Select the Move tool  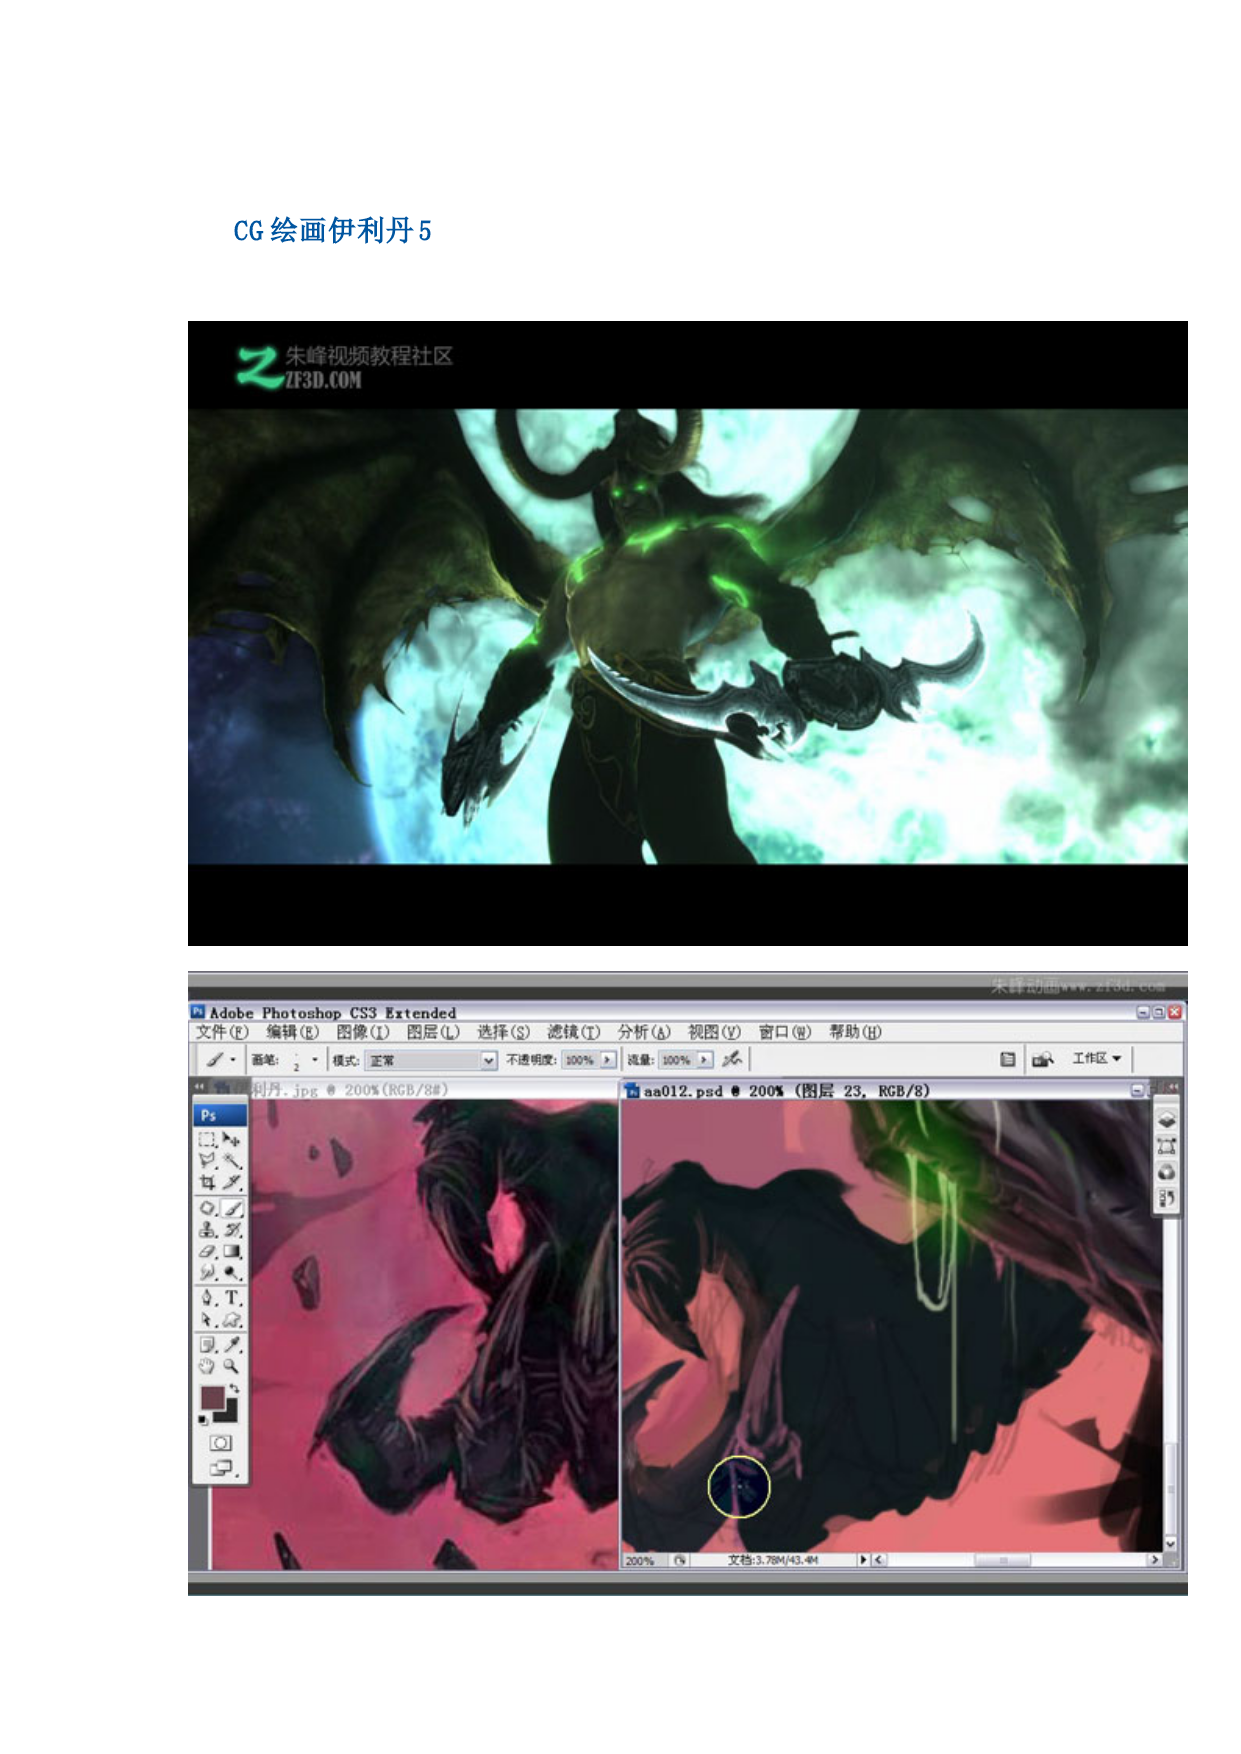tap(232, 1139)
